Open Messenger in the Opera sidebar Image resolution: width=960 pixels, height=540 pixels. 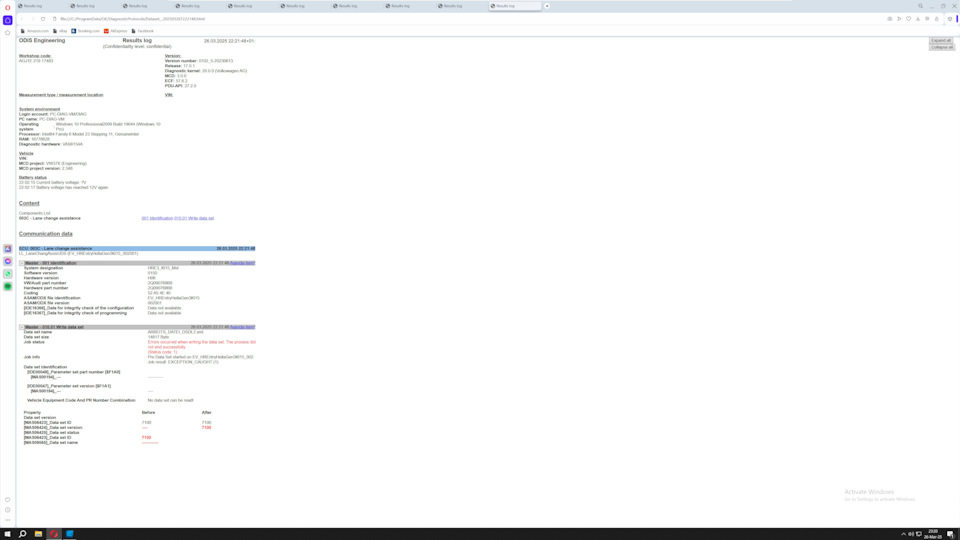[x=8, y=261]
